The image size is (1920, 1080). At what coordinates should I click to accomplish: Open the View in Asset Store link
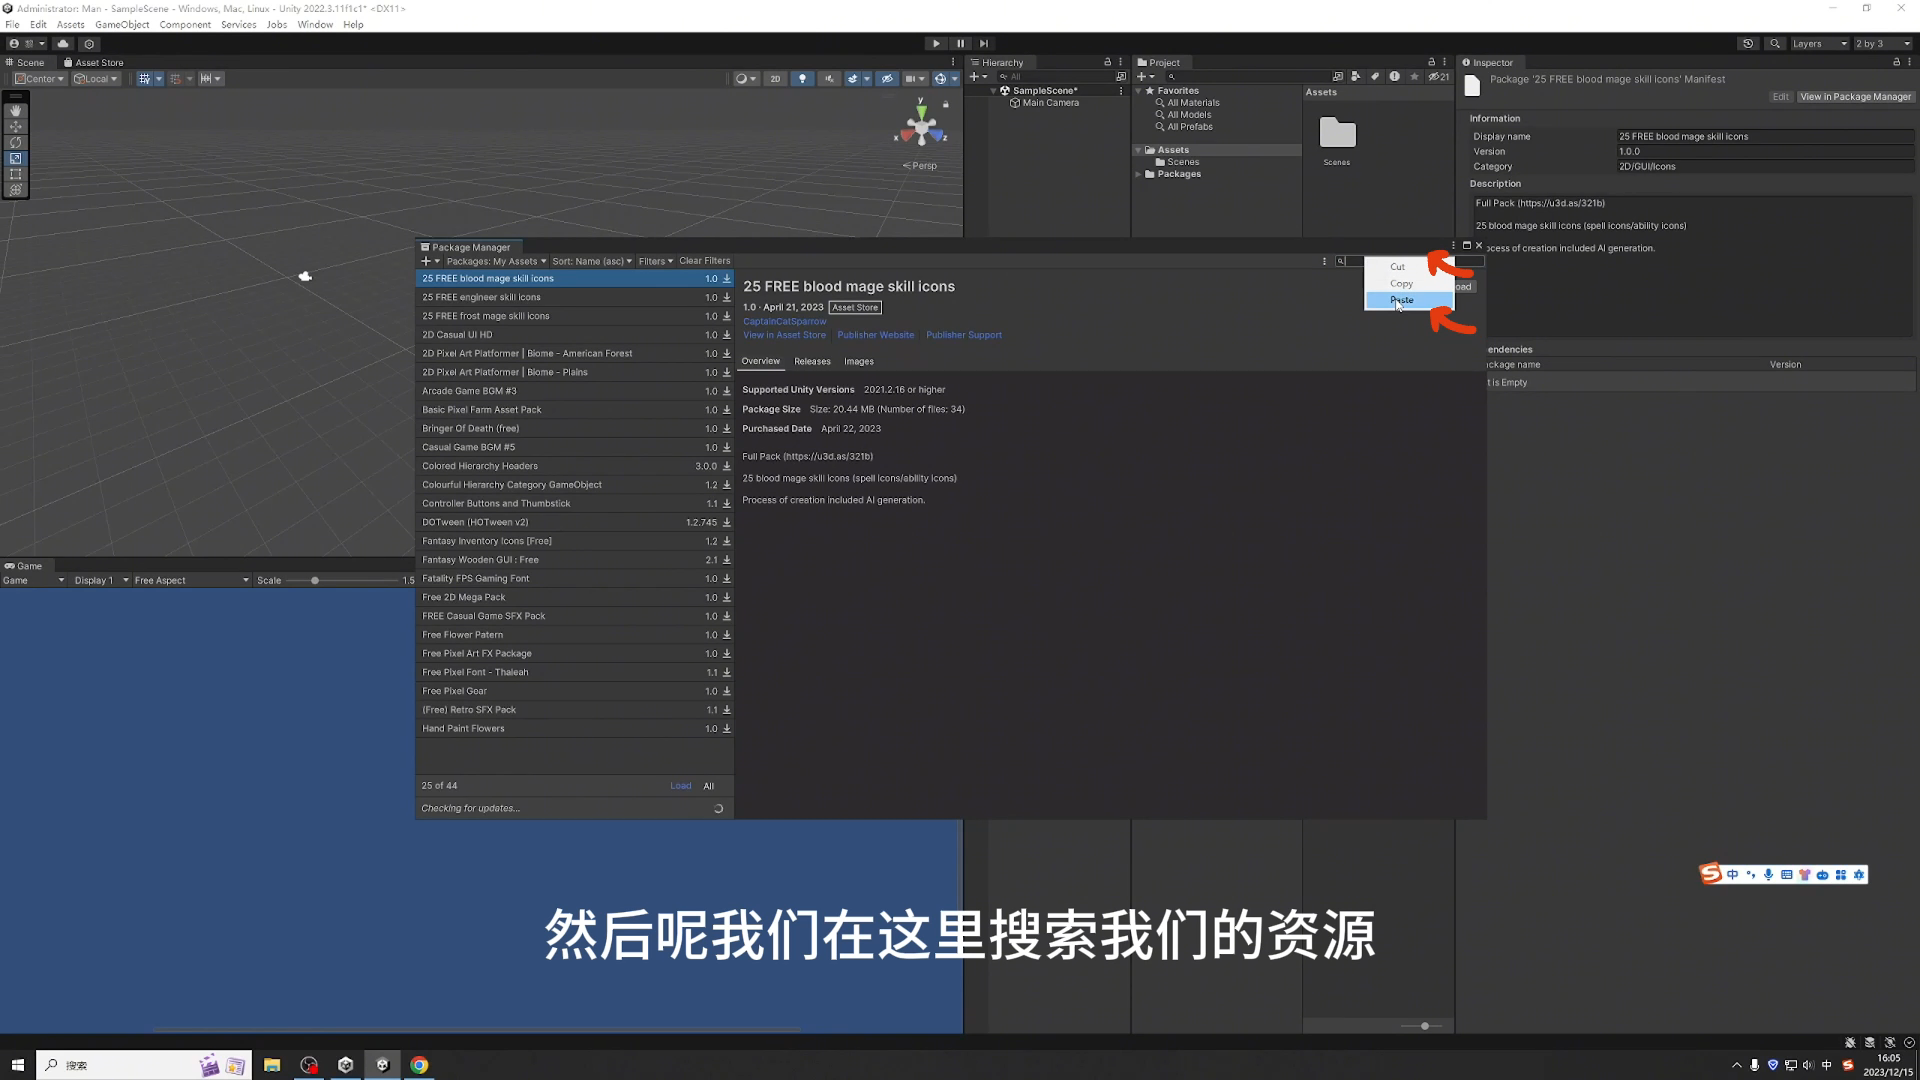tap(784, 335)
